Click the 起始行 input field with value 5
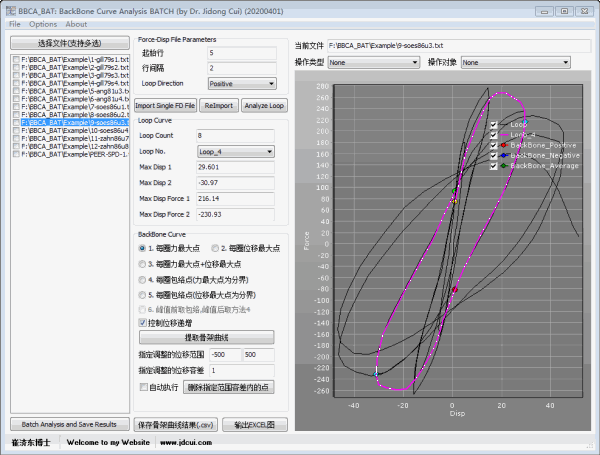The image size is (600, 455). point(242,53)
